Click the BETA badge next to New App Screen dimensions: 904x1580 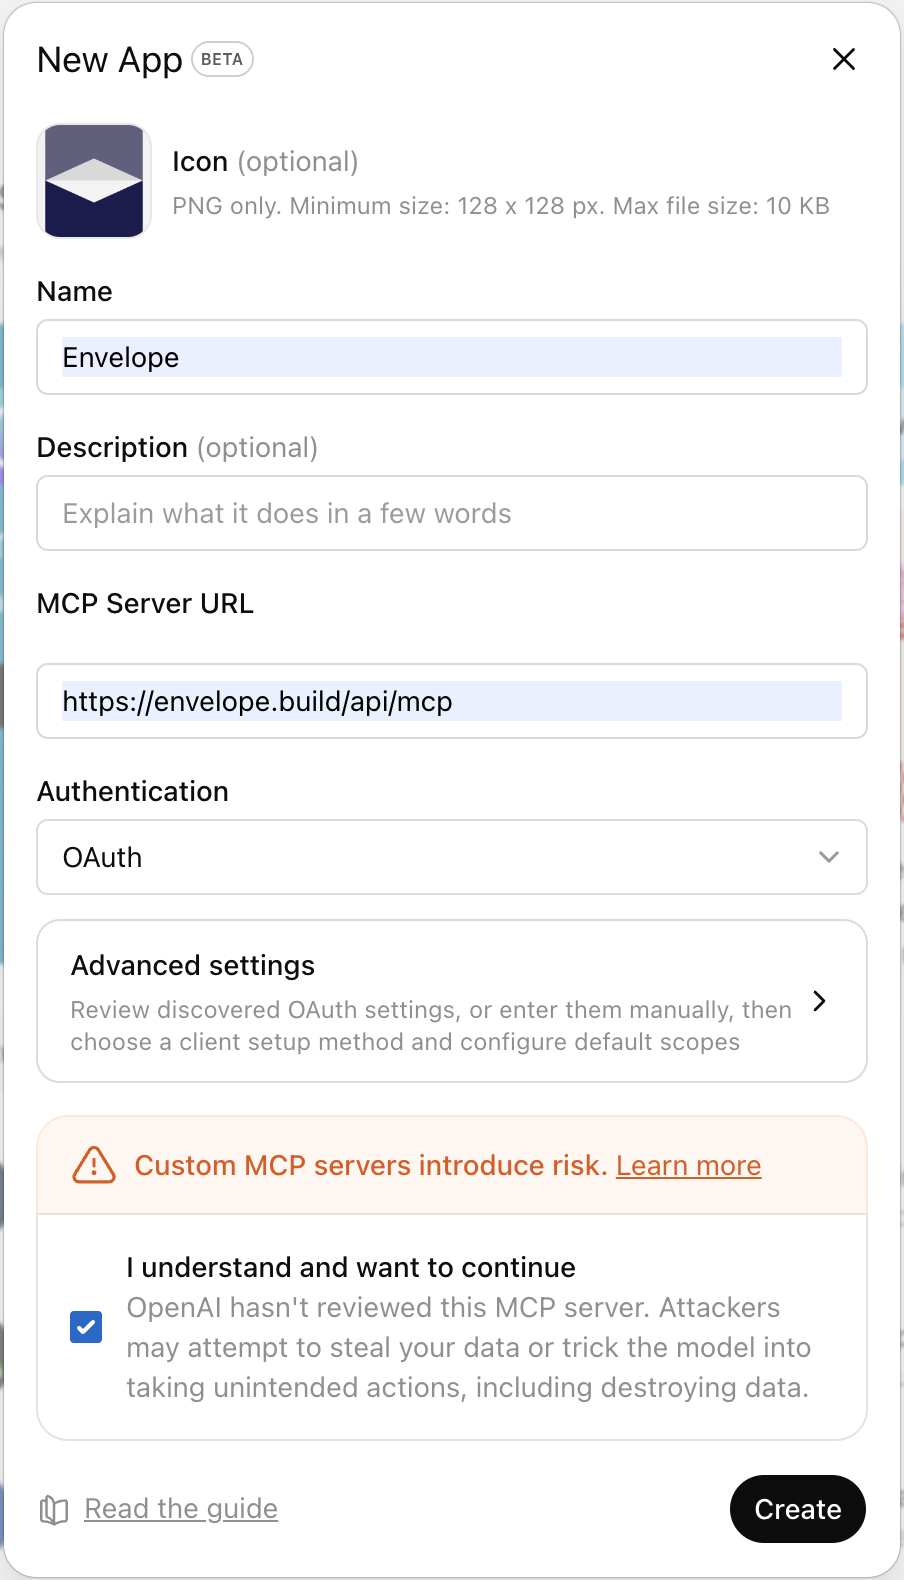[x=222, y=59]
